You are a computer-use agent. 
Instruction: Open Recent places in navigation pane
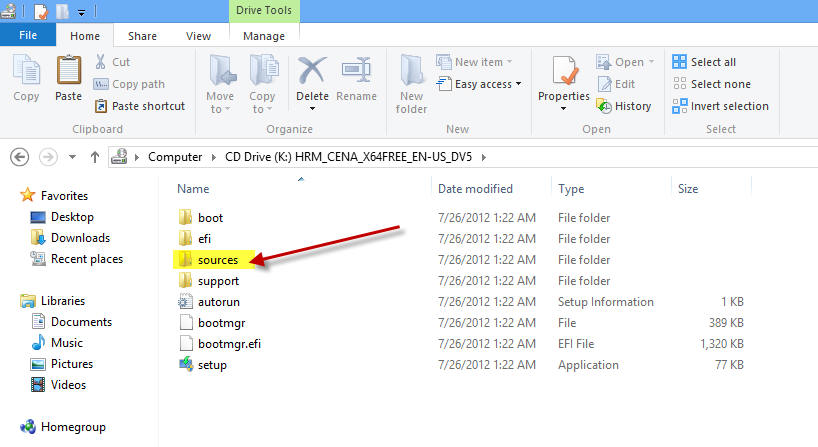pyautogui.click(x=77, y=259)
